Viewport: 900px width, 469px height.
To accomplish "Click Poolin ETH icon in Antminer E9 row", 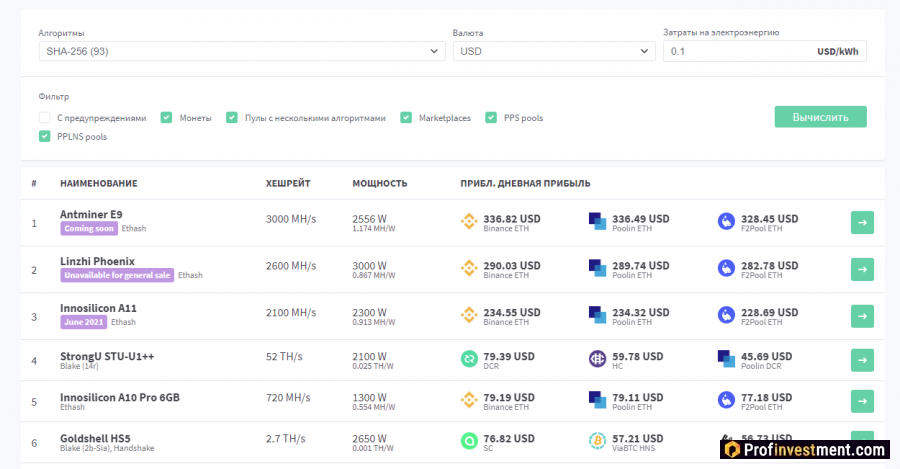I will coord(598,222).
